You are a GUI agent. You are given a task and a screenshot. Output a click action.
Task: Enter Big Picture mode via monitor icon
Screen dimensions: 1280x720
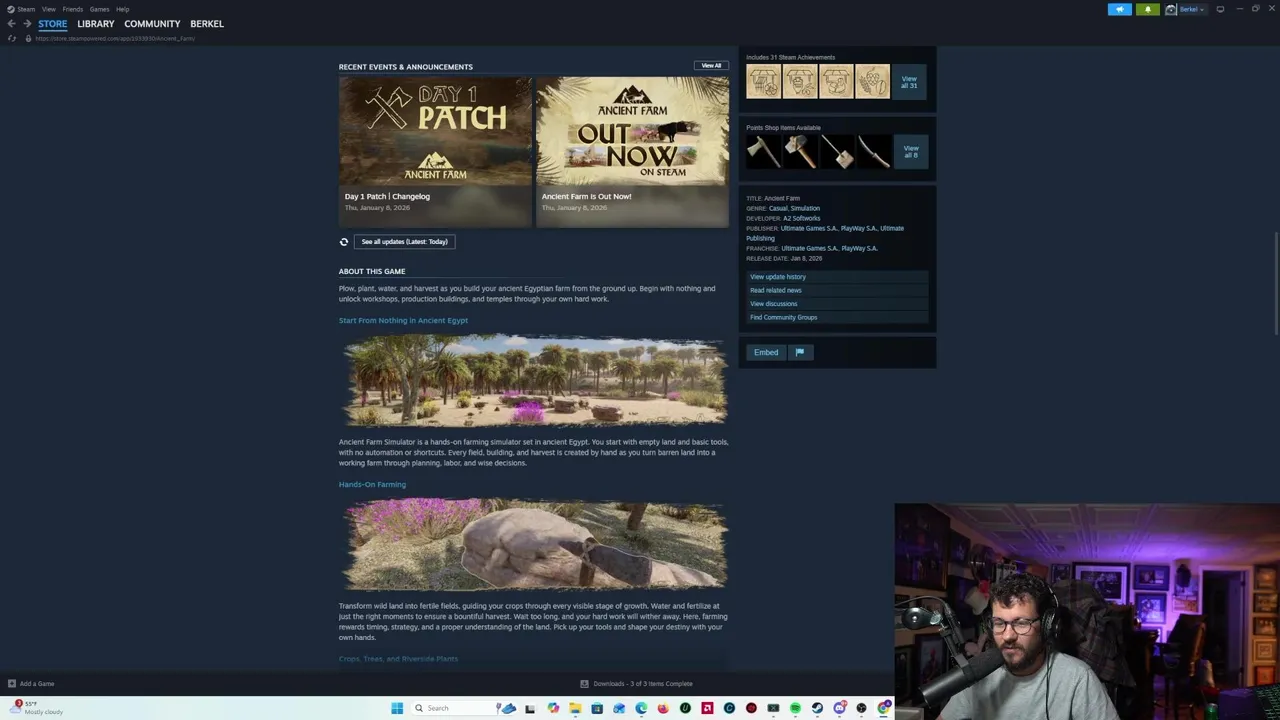pyautogui.click(x=1220, y=9)
